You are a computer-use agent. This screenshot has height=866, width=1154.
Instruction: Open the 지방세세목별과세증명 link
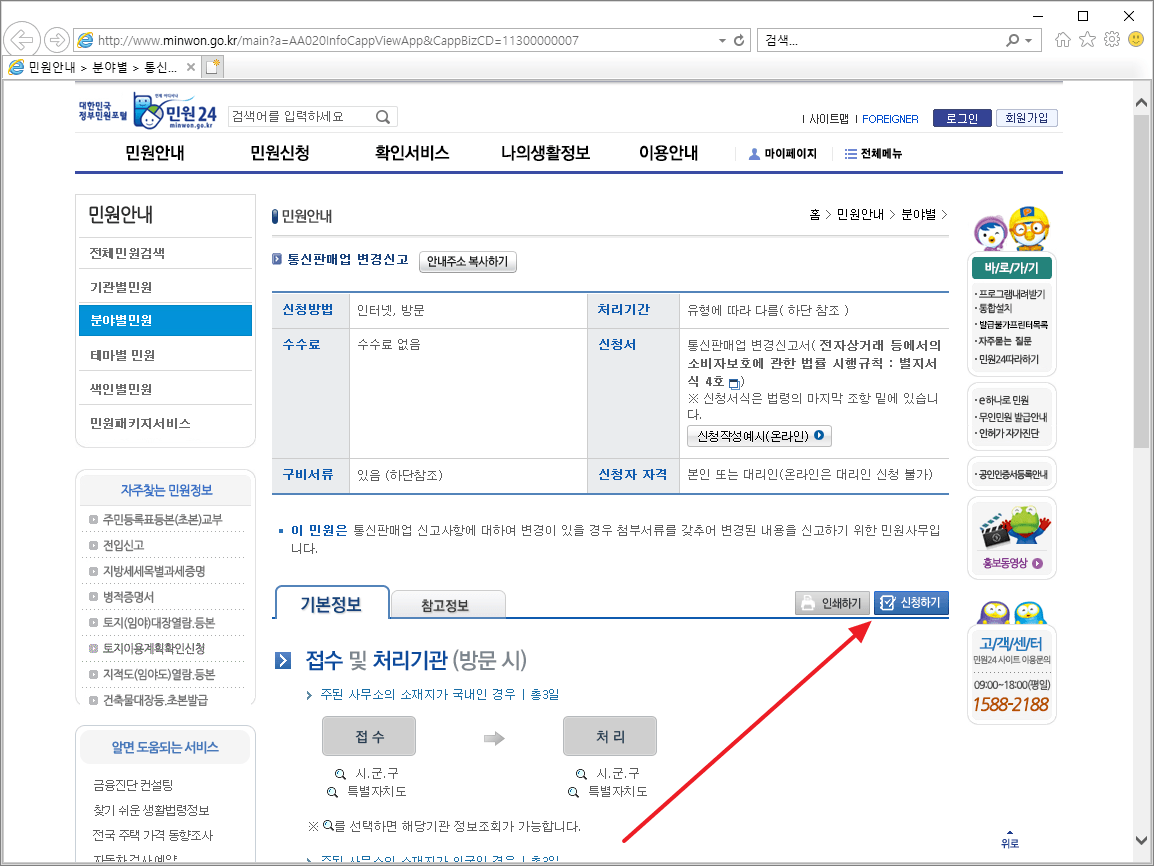pyautogui.click(x=154, y=571)
